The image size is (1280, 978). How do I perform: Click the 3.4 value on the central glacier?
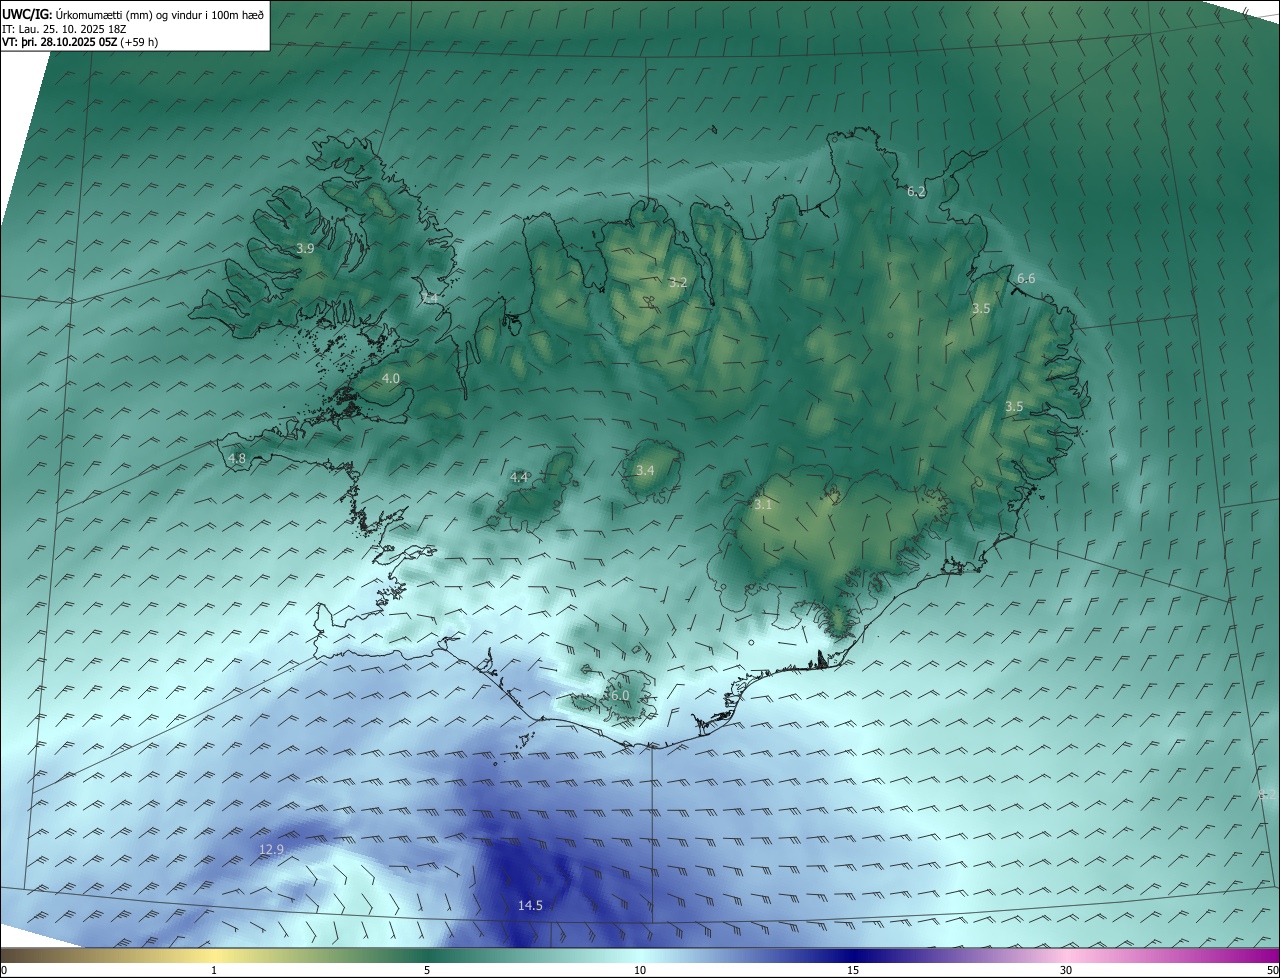click(645, 471)
